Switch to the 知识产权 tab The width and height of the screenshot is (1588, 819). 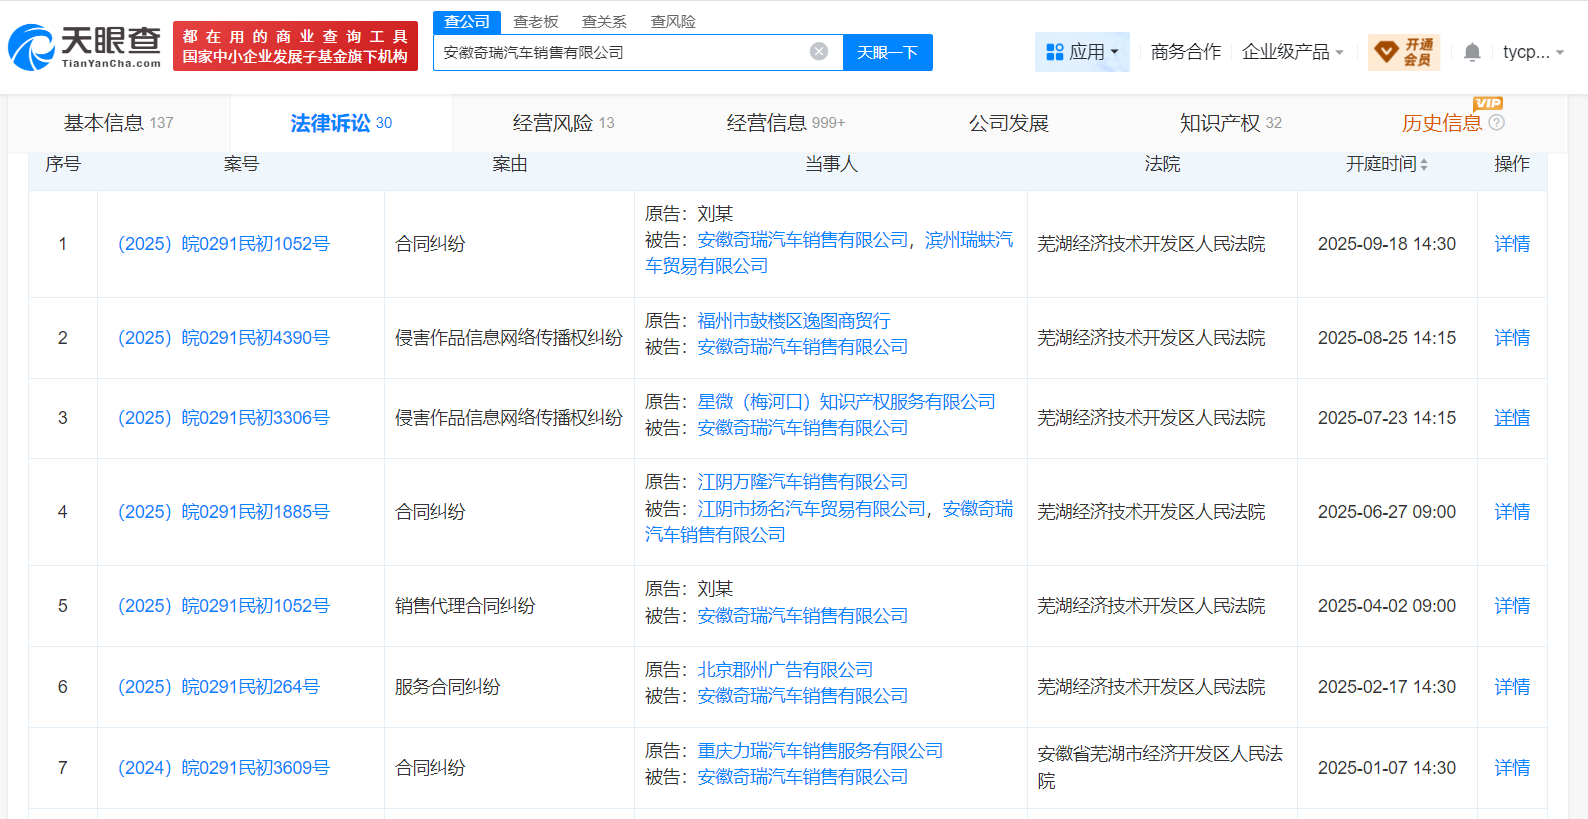[x=1230, y=123]
